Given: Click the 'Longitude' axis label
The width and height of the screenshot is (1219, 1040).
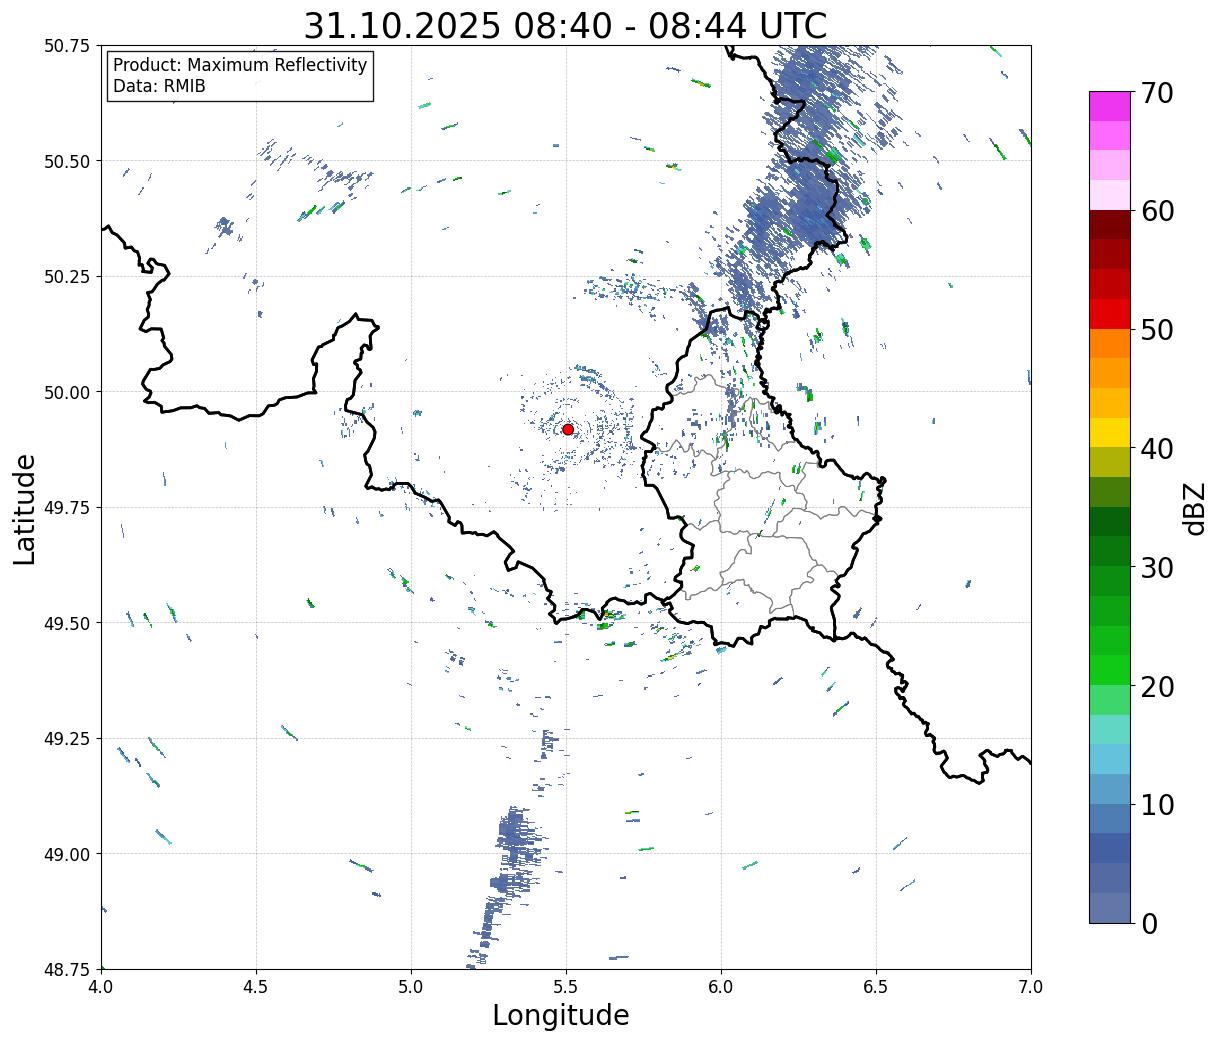Looking at the screenshot, I should (561, 1015).
